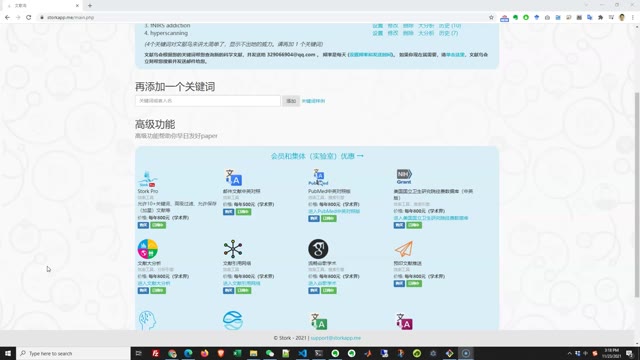Click the colorful 文献大分析 circle icon
The image size is (640, 360).
tap(147, 249)
